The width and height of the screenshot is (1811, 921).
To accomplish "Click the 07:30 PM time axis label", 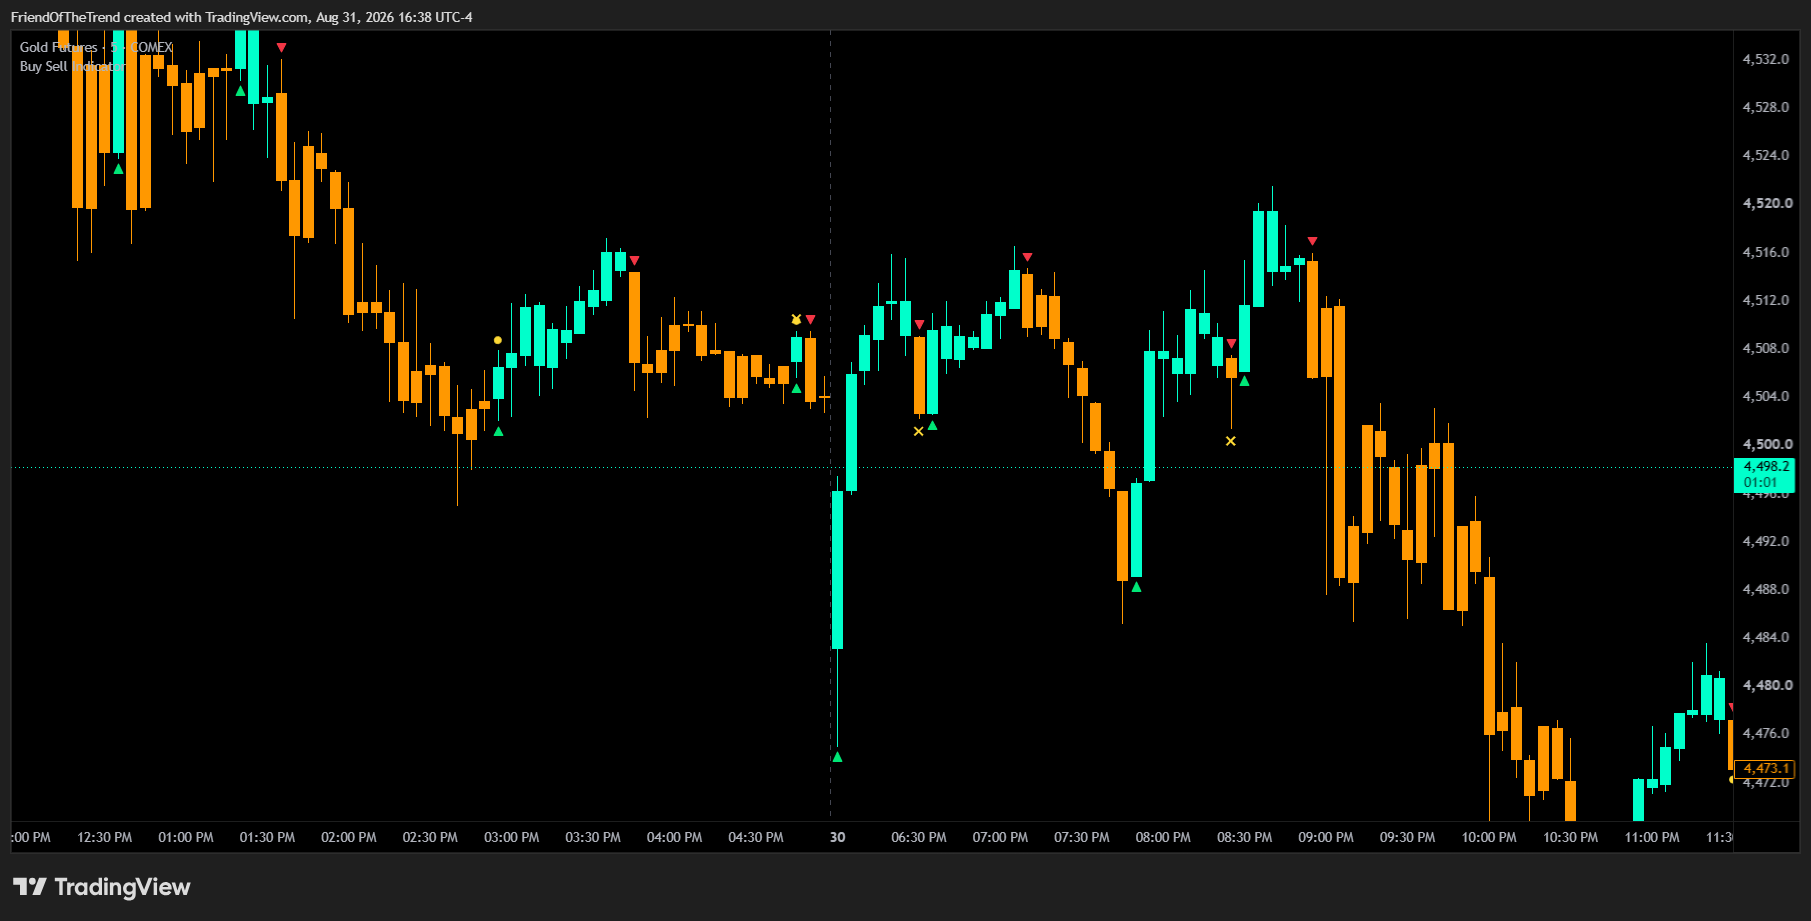I will tap(1082, 837).
